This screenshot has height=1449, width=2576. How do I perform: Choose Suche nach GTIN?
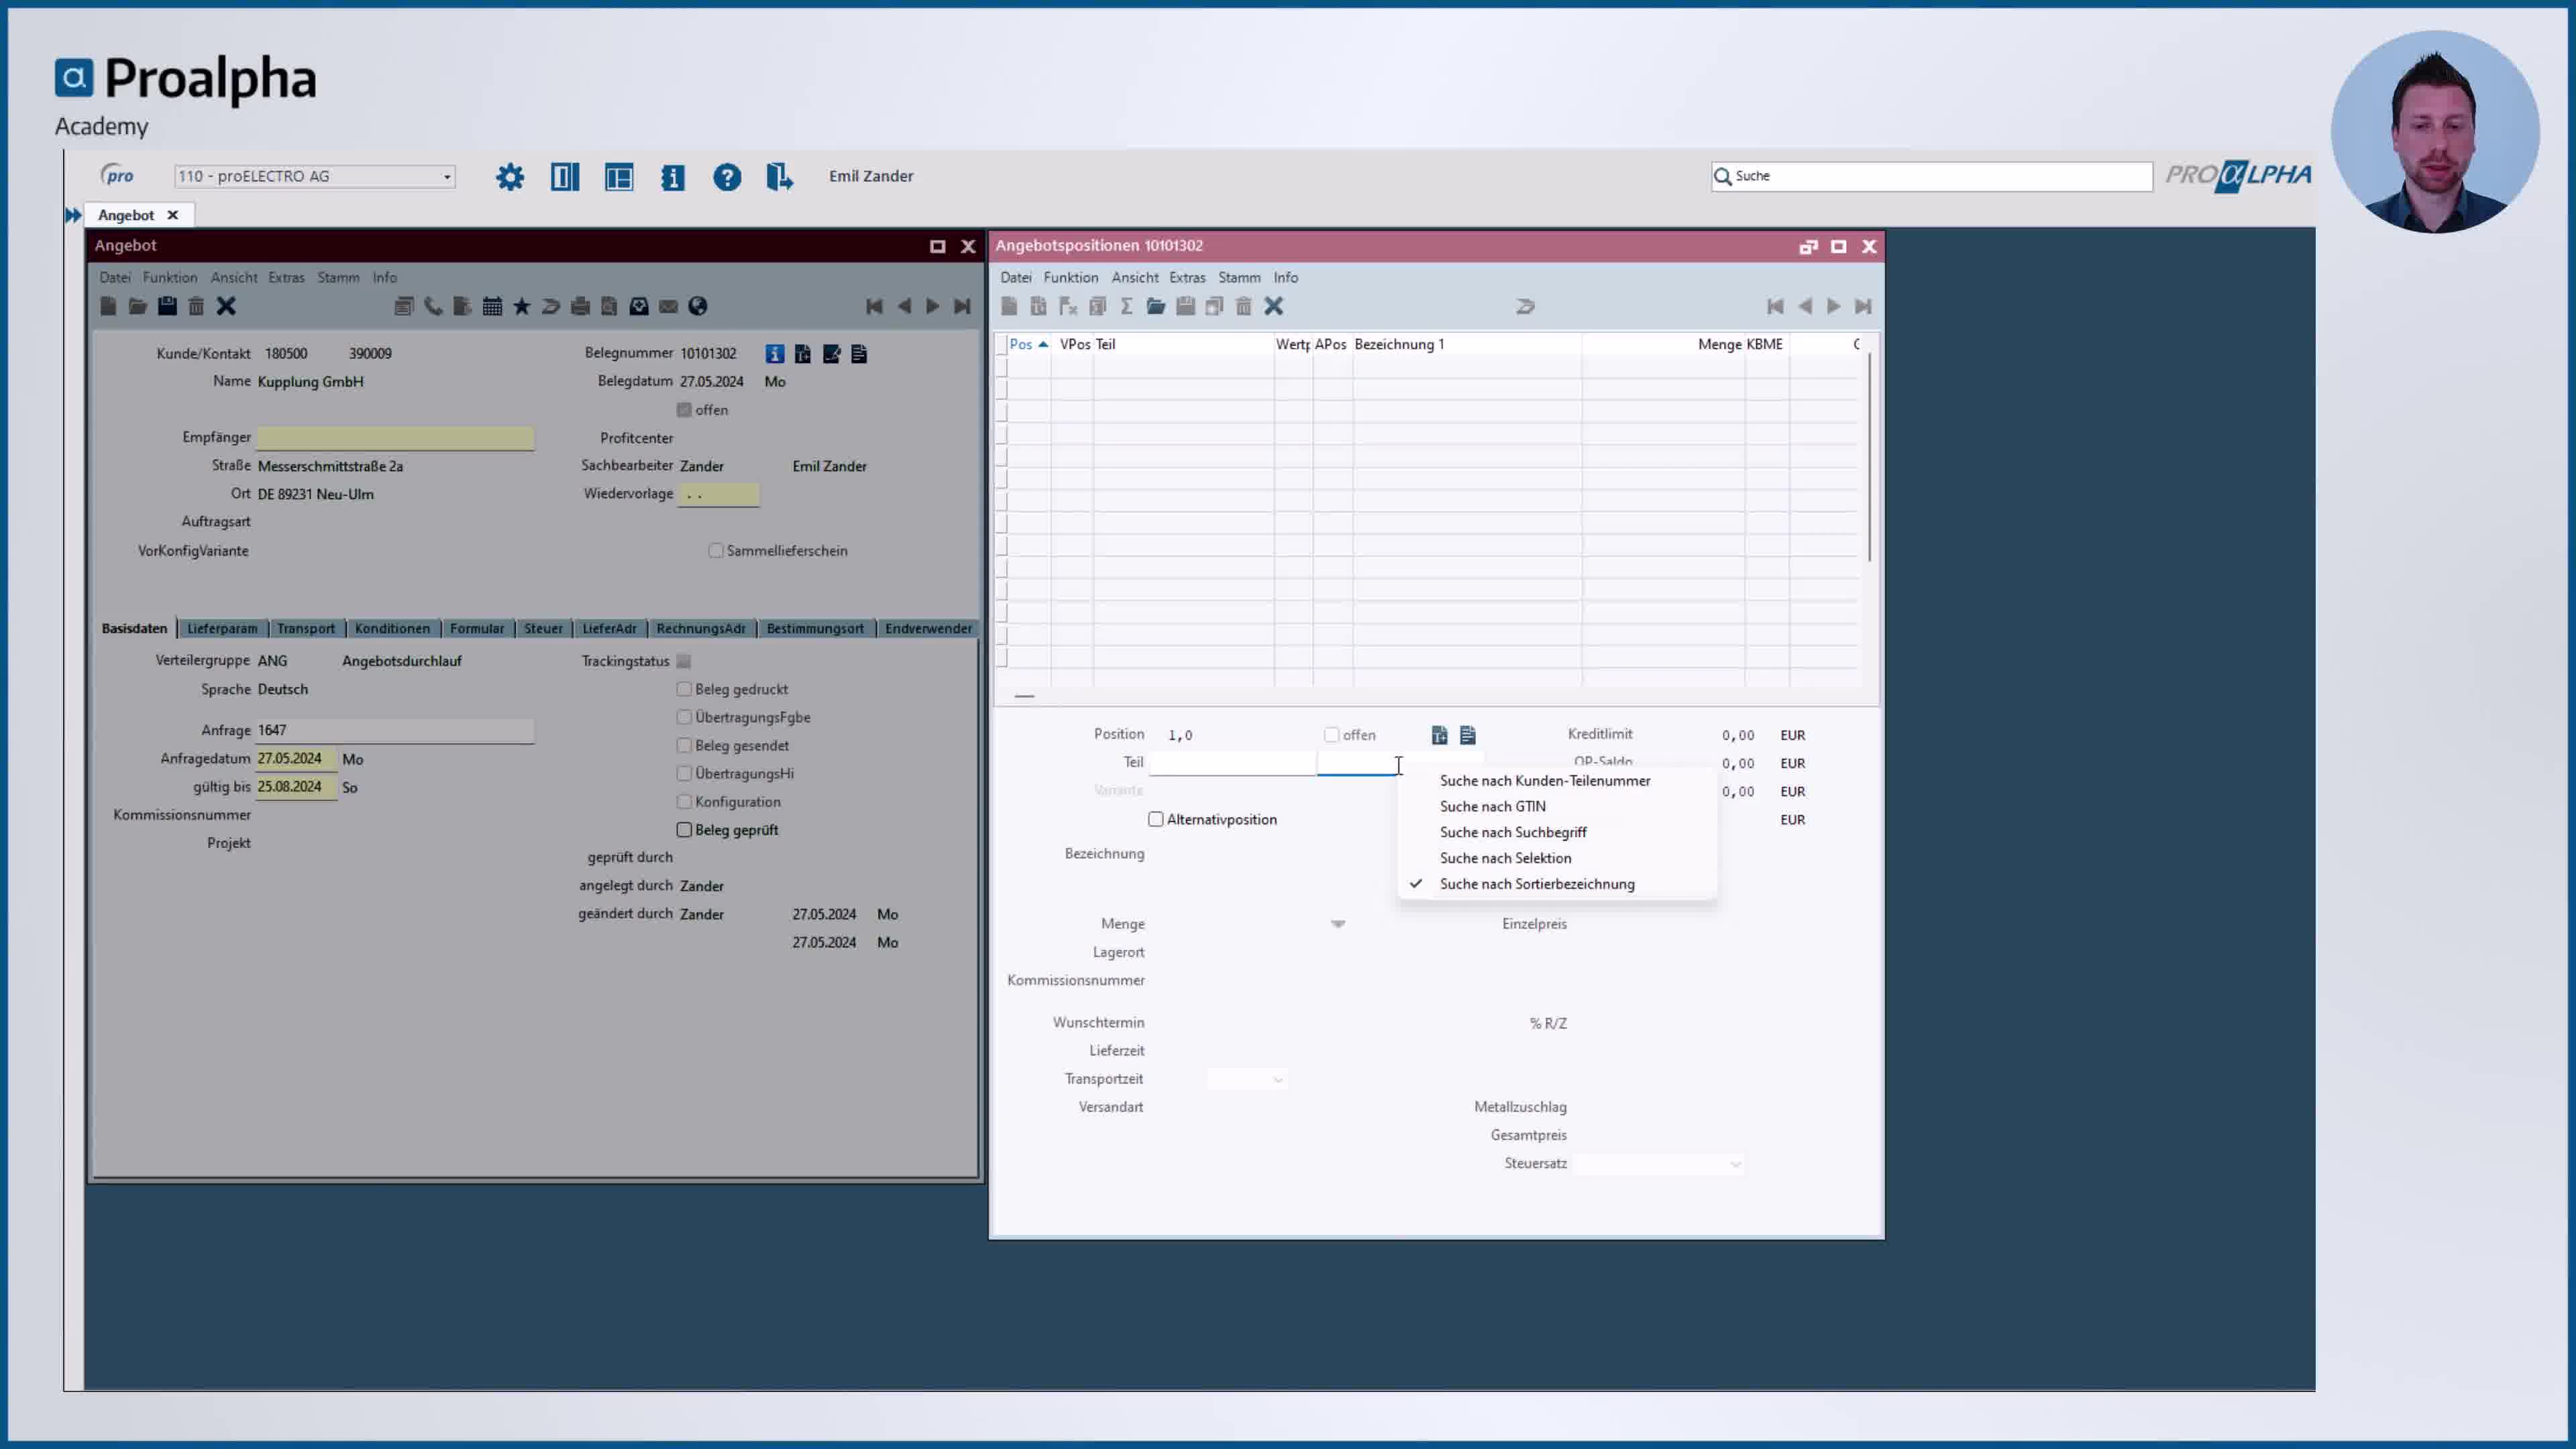1493,807
